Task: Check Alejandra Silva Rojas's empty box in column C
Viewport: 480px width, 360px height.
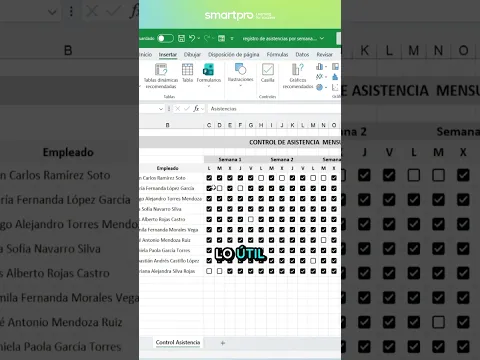Action: pyautogui.click(x=209, y=271)
